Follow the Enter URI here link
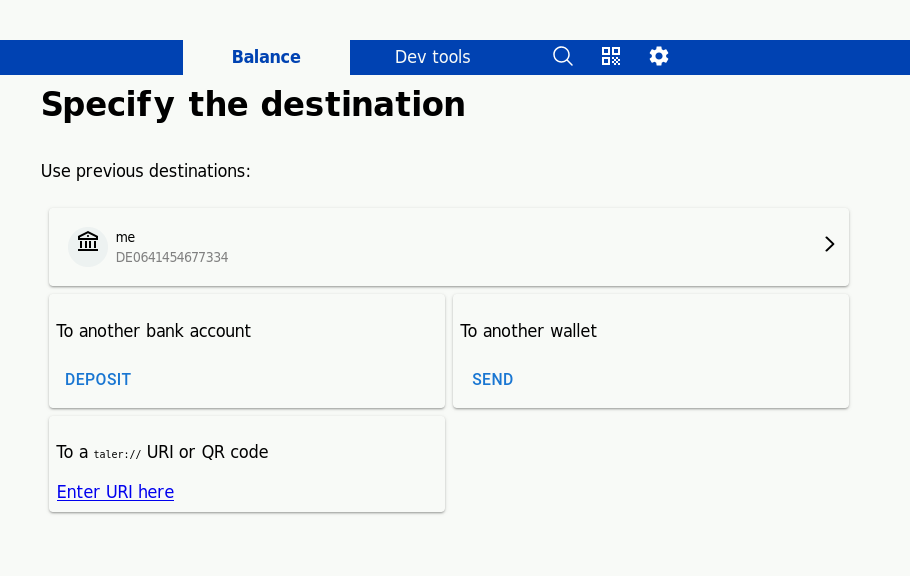Screen dimensions: 910x576 115,492
